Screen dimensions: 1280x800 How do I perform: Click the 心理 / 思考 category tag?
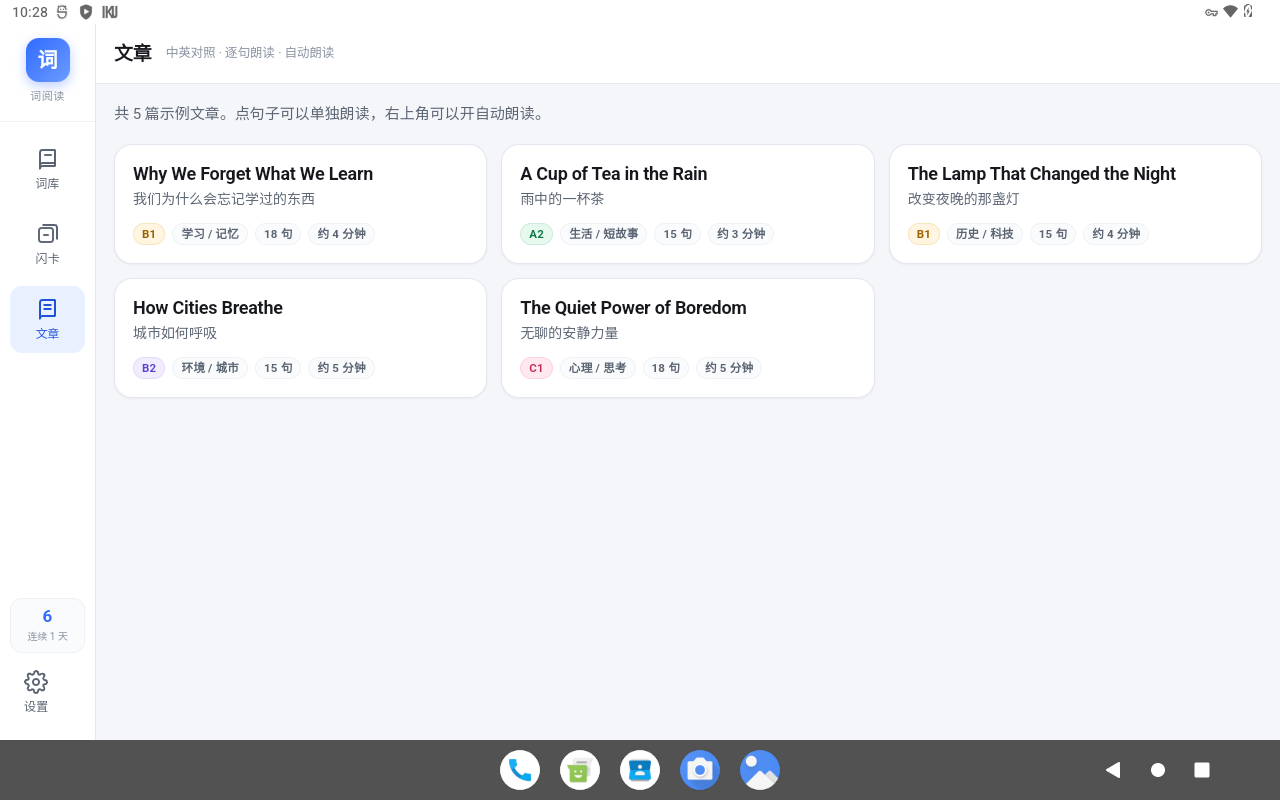(x=598, y=368)
